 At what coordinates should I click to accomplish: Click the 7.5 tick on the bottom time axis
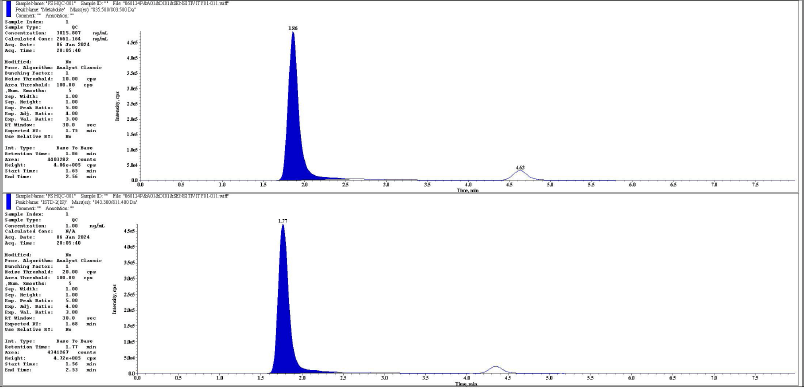coord(755,378)
